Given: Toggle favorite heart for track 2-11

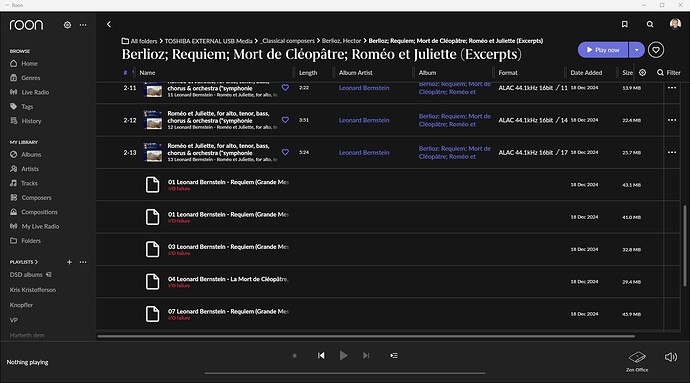Looking at the screenshot, I should click(285, 88).
